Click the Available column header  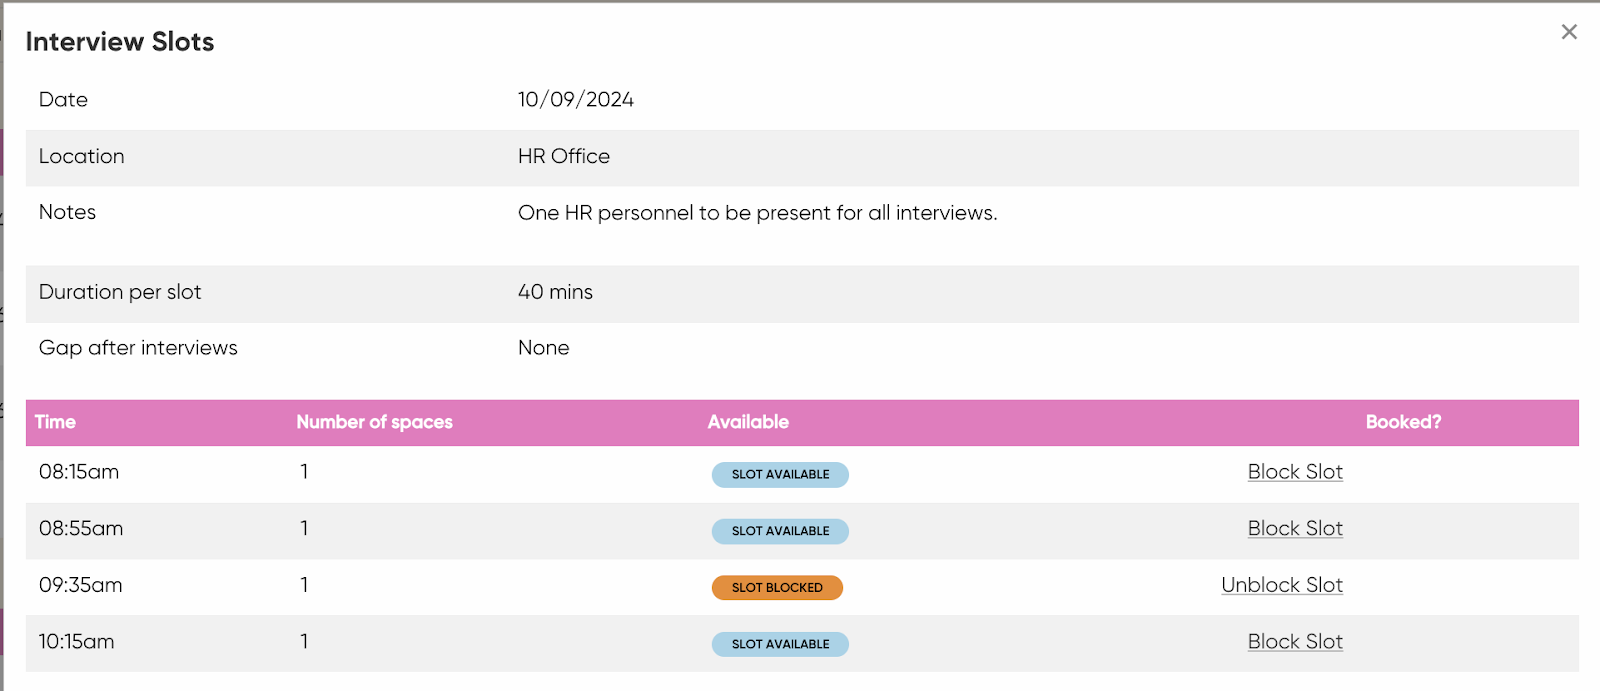(748, 422)
